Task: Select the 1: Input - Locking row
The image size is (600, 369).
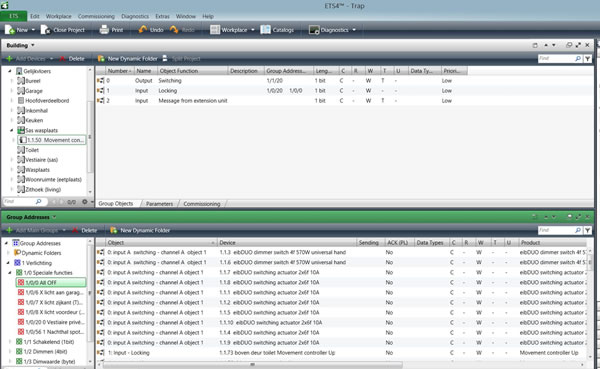Action: click(342, 353)
